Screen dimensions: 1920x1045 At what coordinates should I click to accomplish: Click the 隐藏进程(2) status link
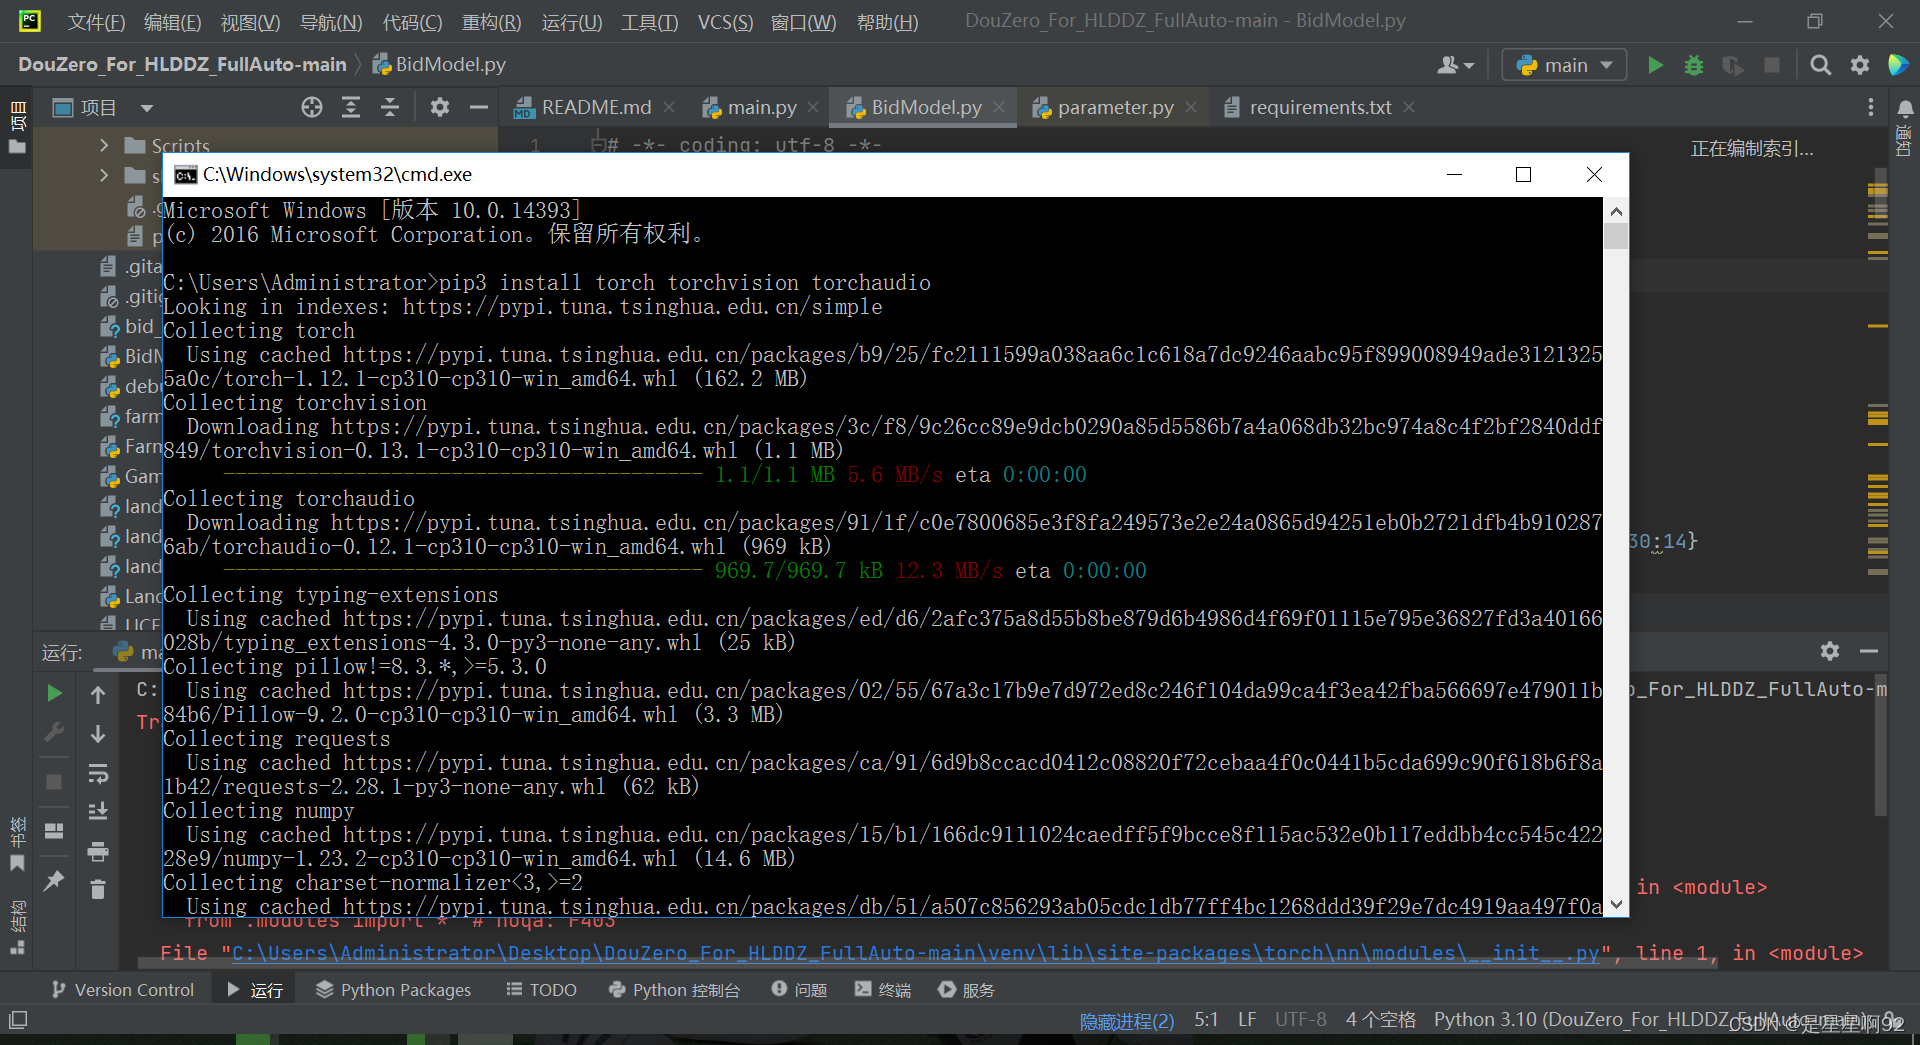coord(1126,1021)
